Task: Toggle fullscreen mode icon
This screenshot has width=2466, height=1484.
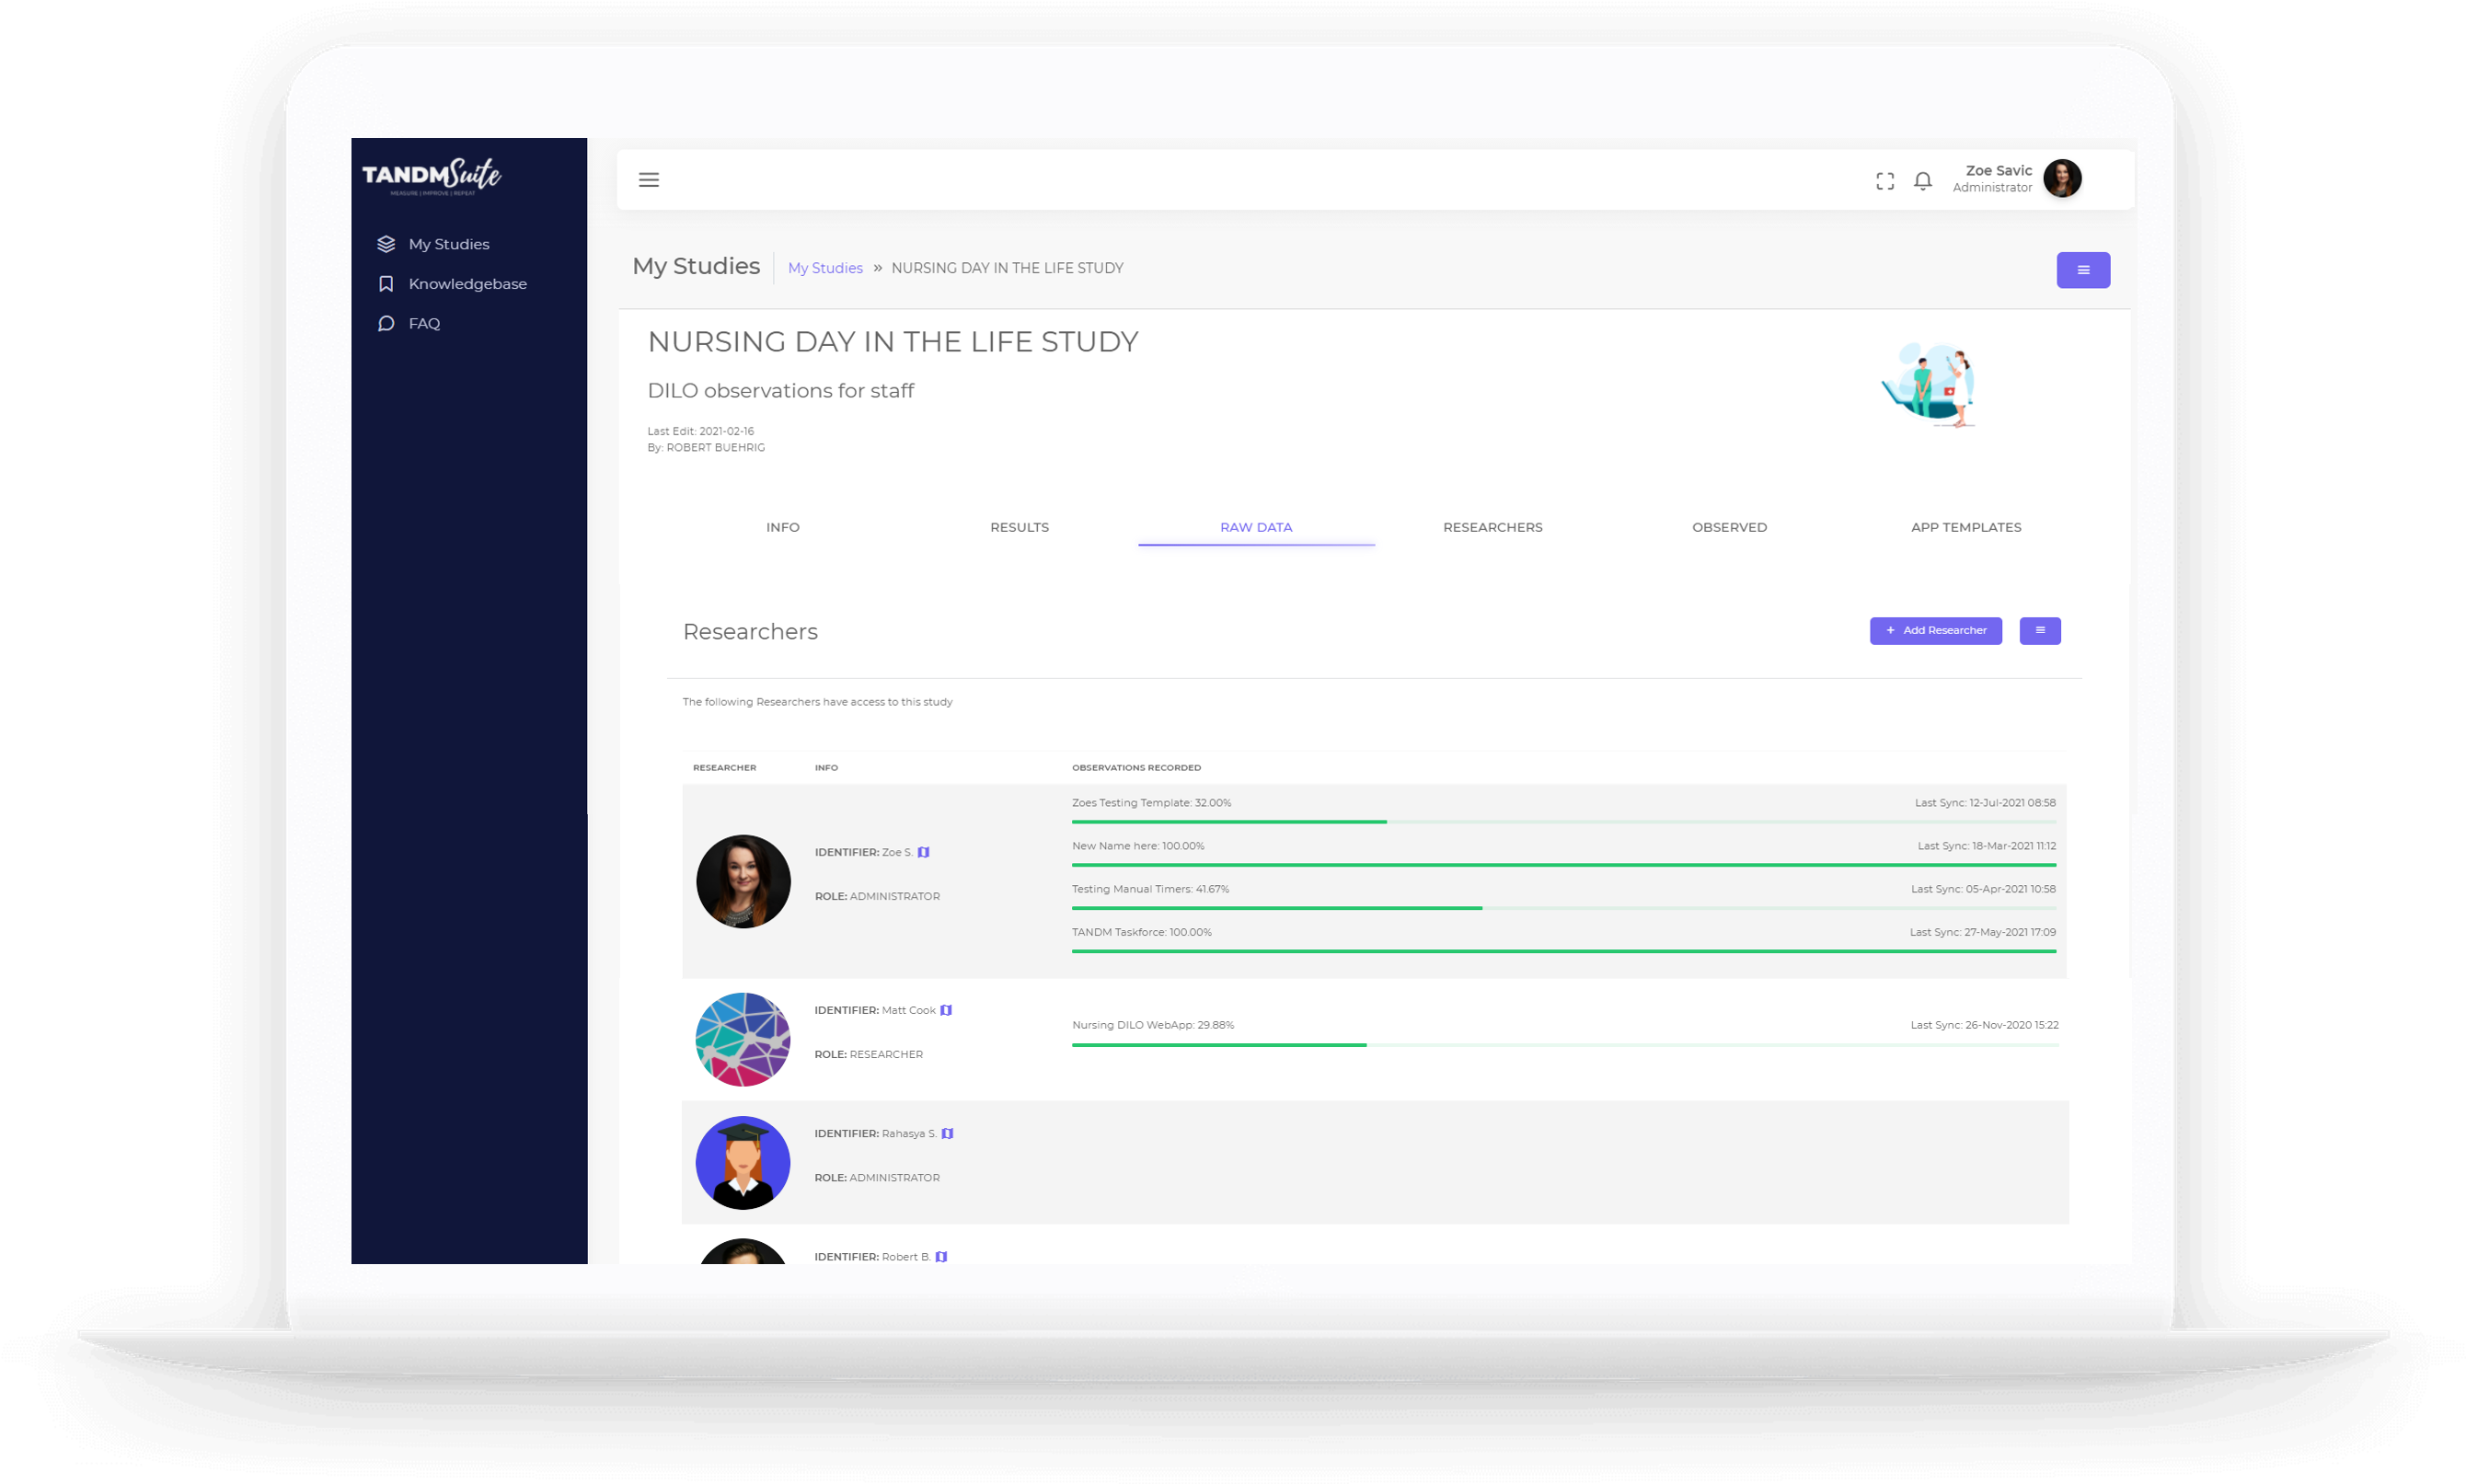Action: (1884, 181)
